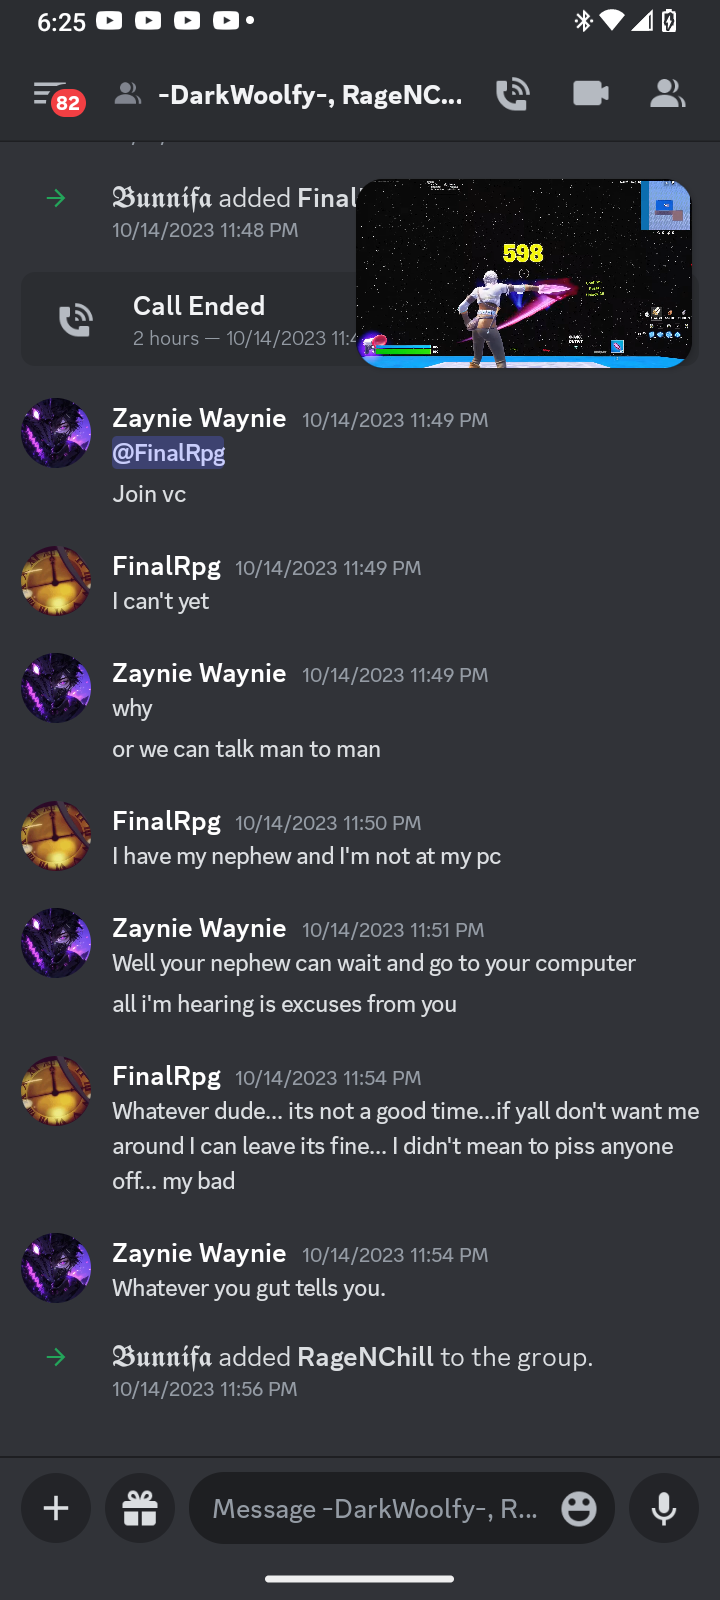
Task: Tap FinalRpg username on 11:54 PM message
Action: [166, 1076]
